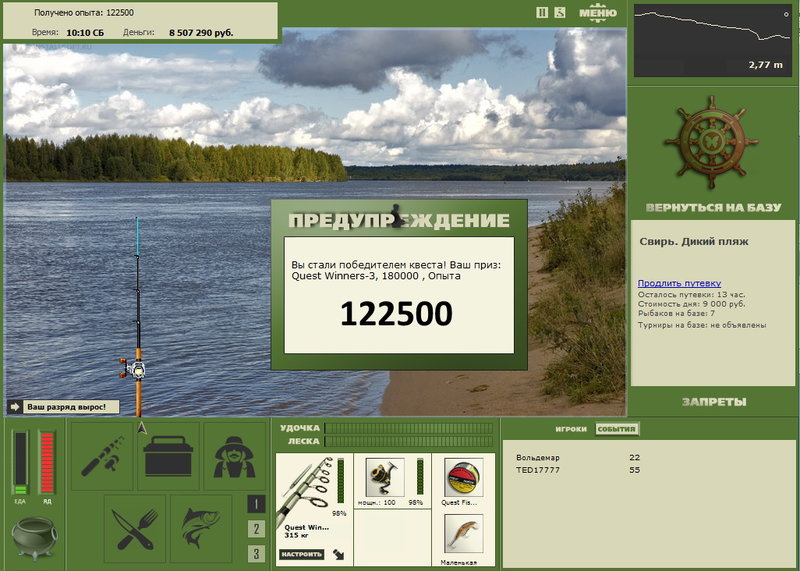Click the arrow icon beside Ваш разряд вырос
The width and height of the screenshot is (800, 571).
tap(14, 407)
